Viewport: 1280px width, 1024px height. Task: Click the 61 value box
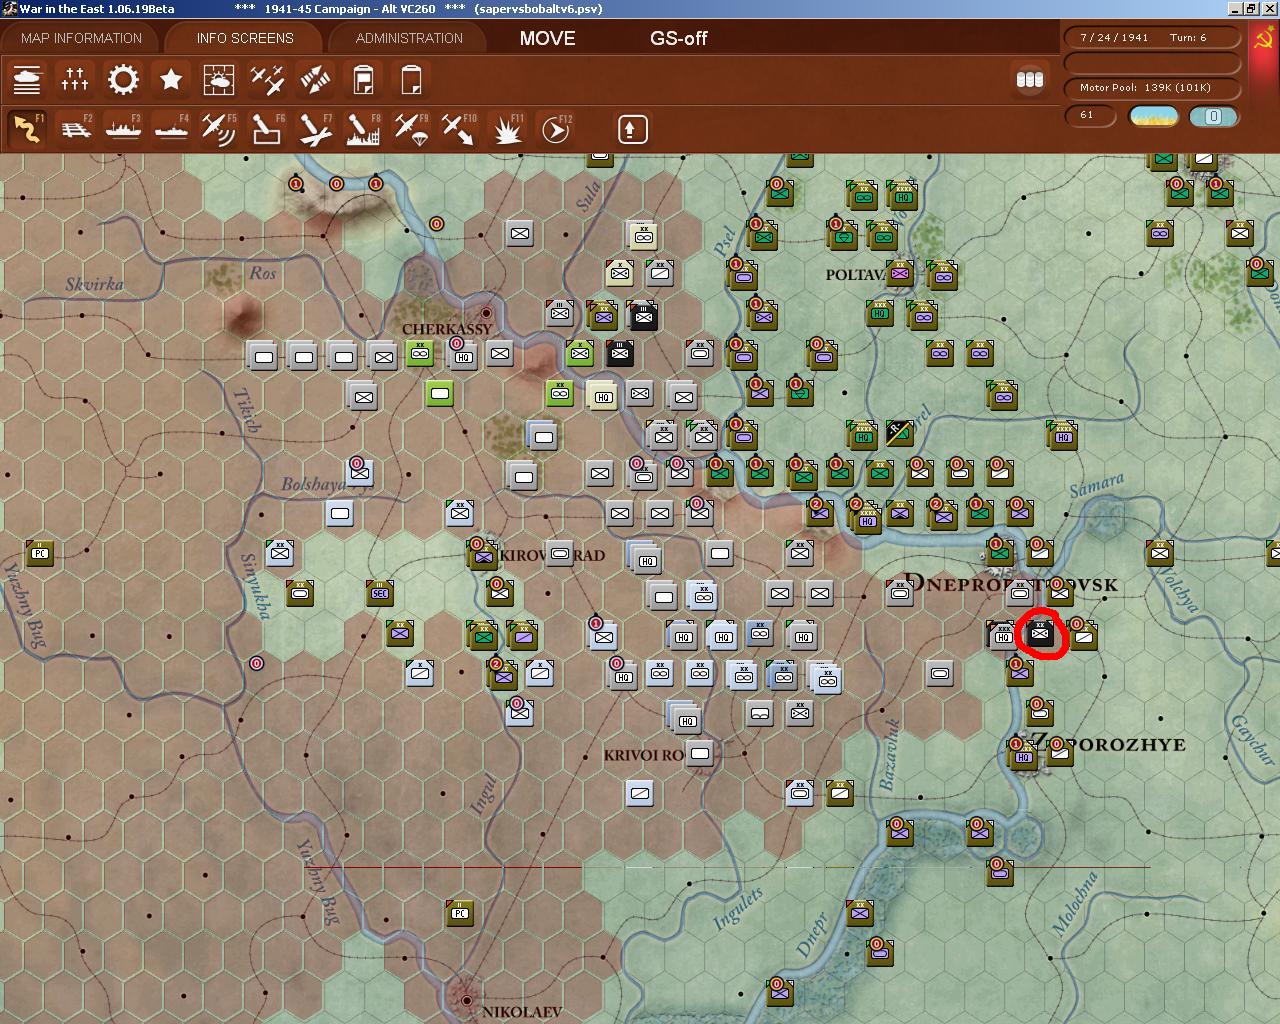coord(1092,115)
